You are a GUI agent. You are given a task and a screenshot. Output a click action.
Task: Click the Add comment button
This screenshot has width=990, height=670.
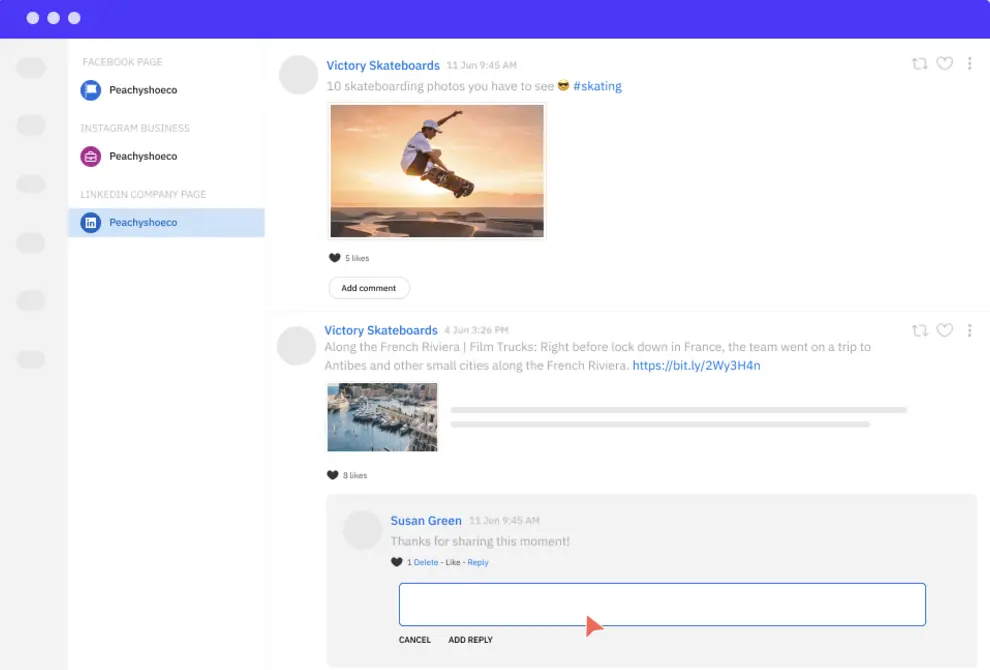(368, 288)
